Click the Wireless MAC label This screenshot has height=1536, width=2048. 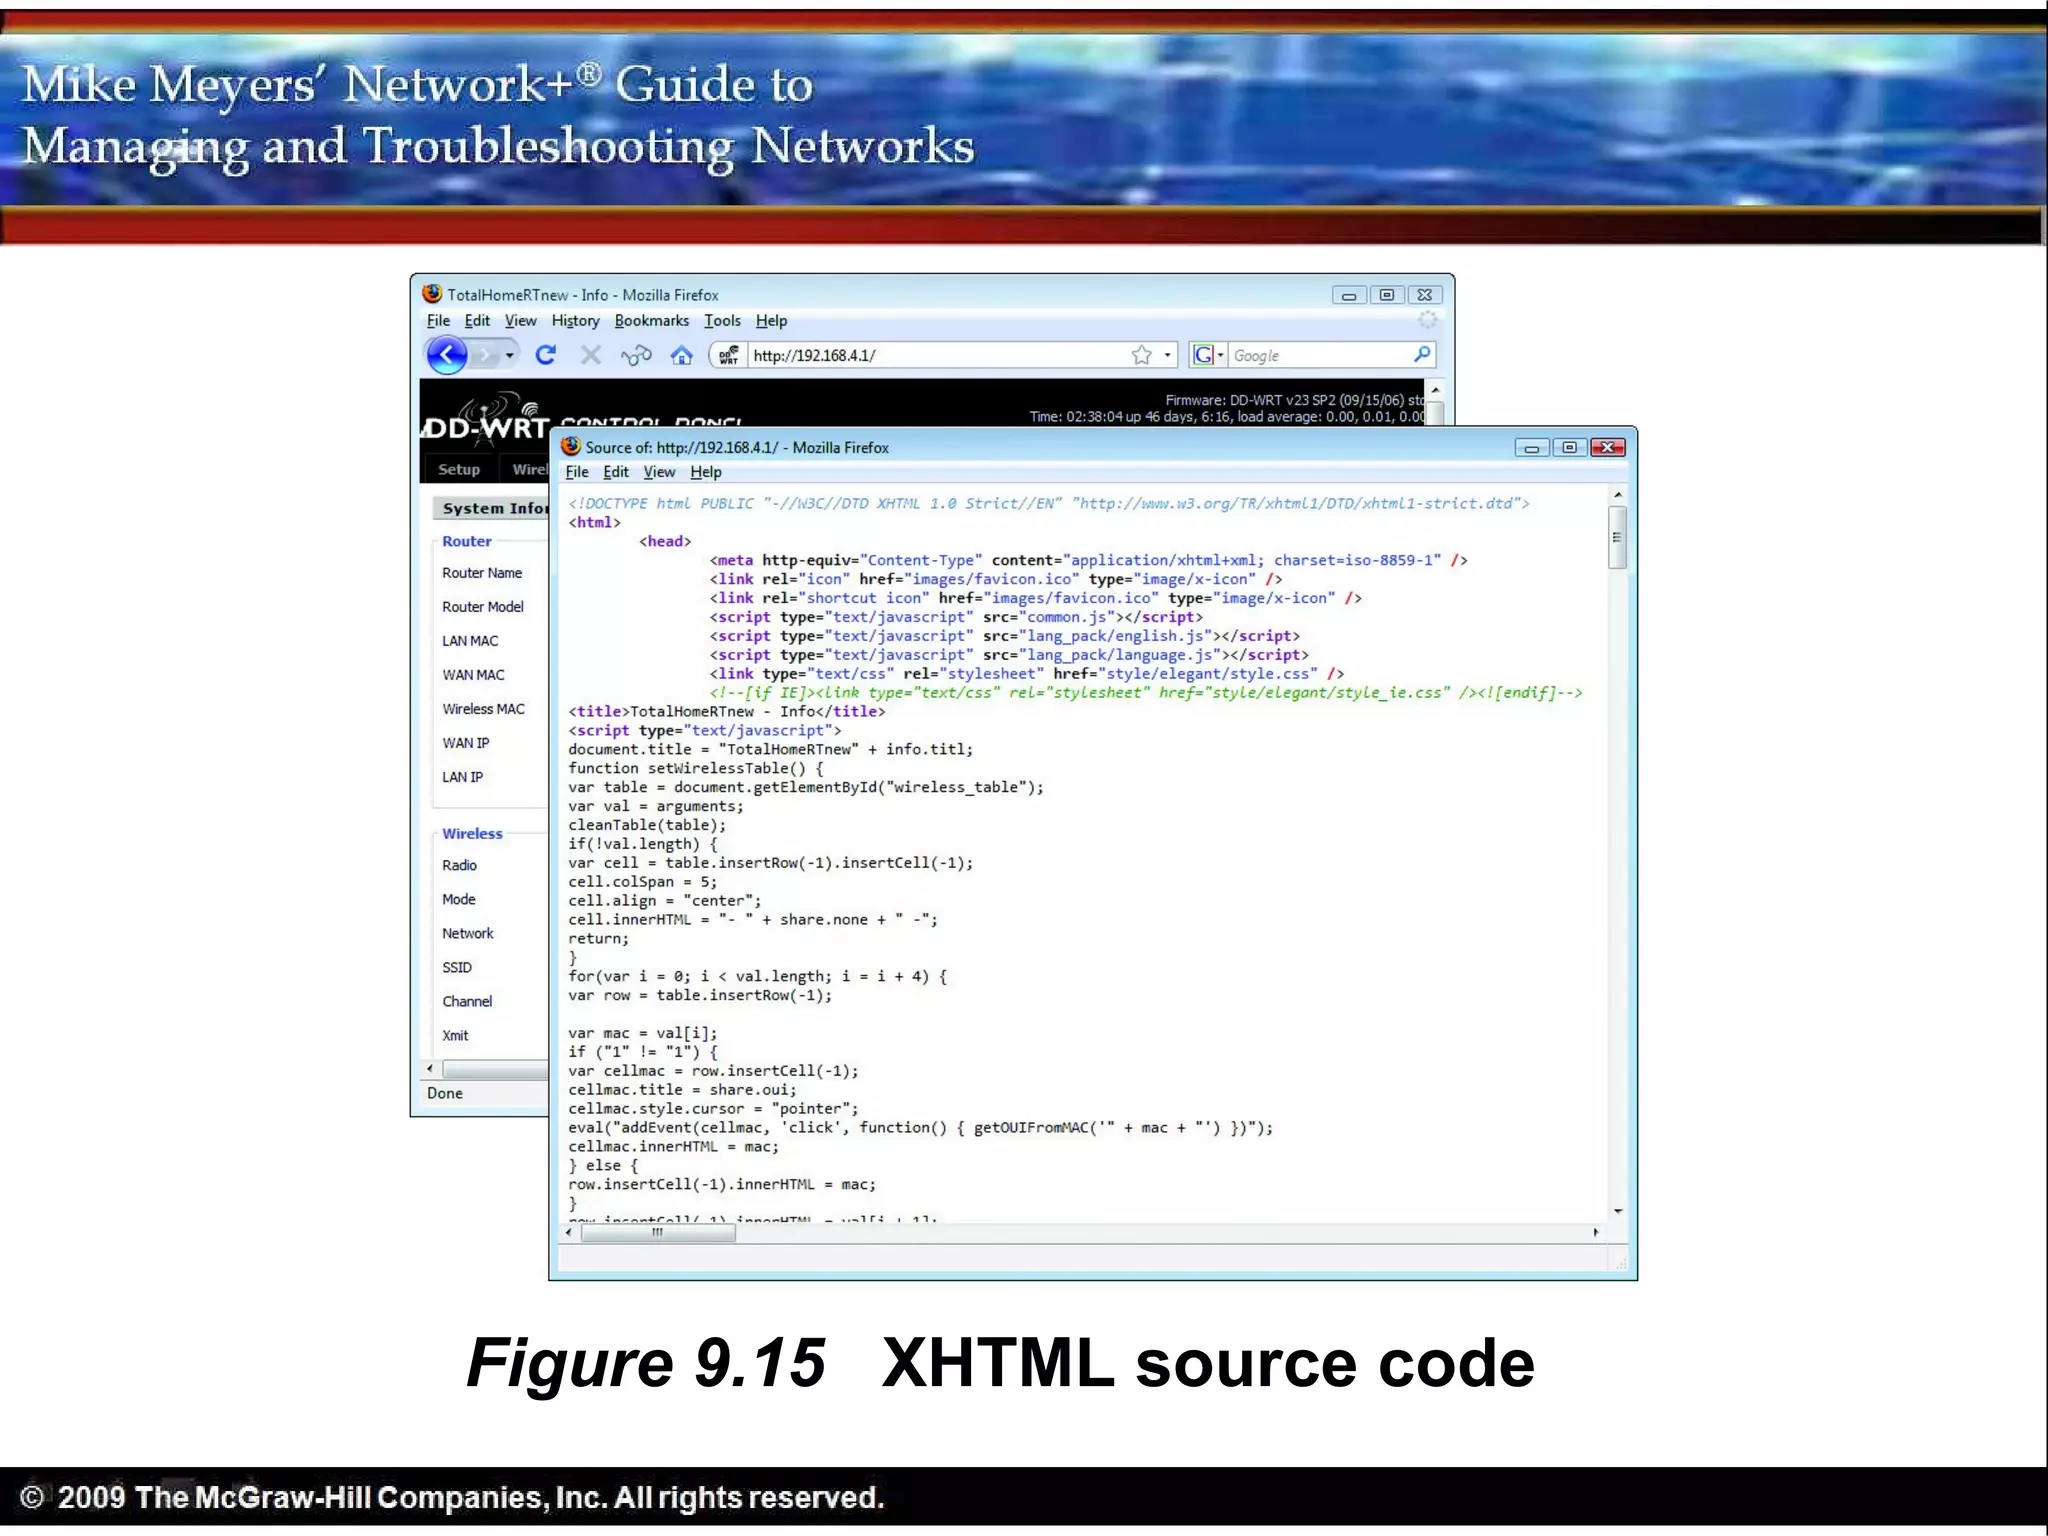click(483, 709)
